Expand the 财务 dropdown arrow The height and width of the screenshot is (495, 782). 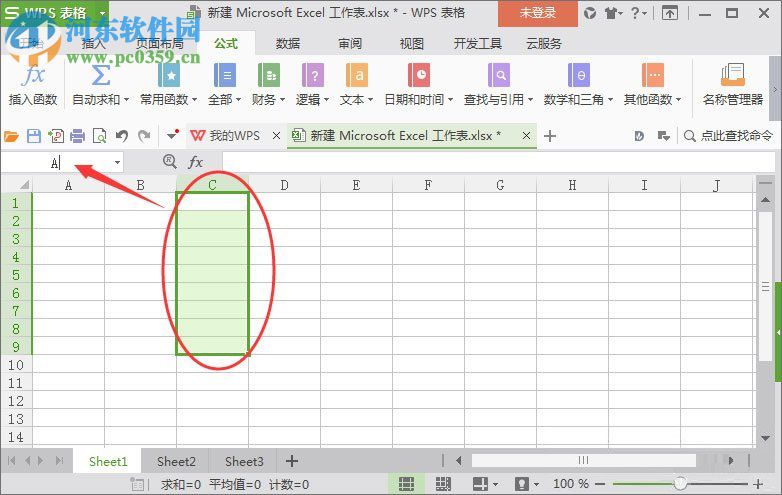click(x=282, y=100)
